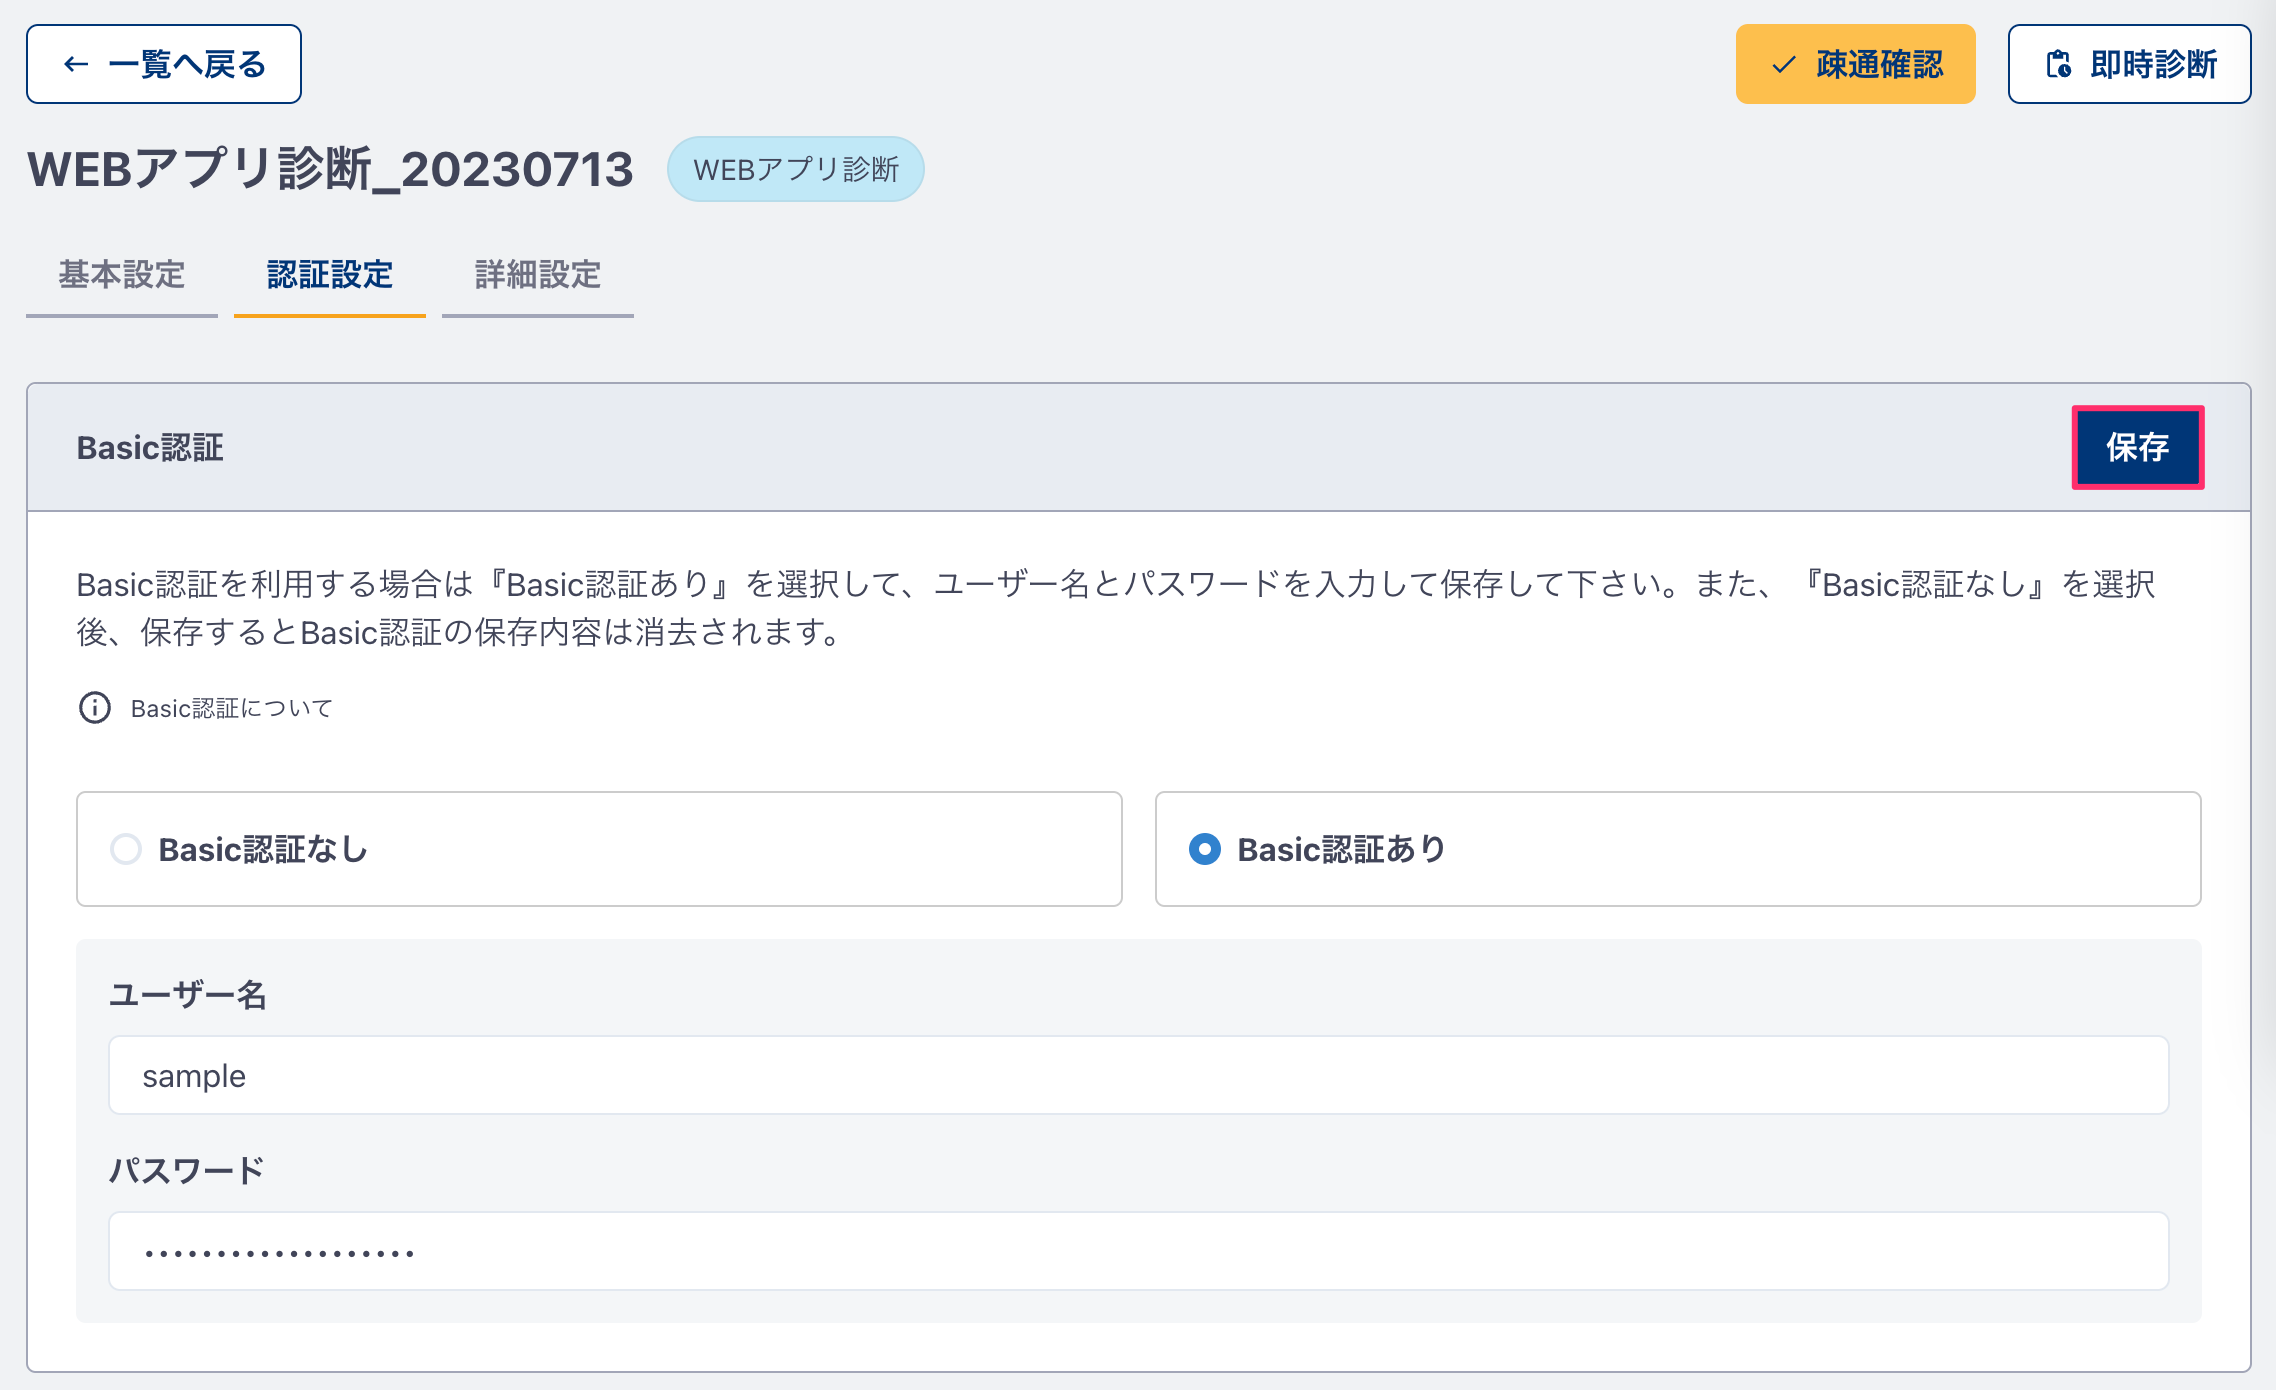Screen dimensions: 2276x1390
Task: Select the Basic認証なし radio button
Action: pos(126,849)
